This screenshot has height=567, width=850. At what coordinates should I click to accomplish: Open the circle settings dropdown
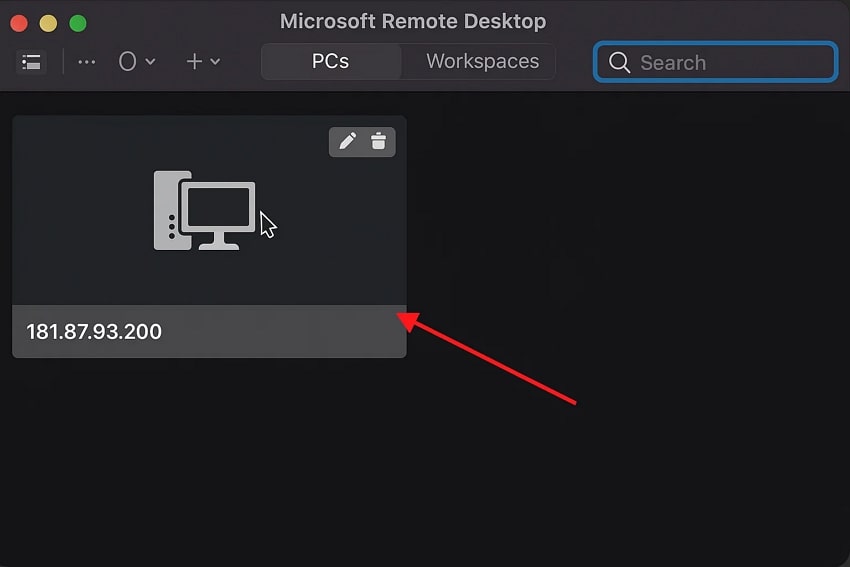pos(137,61)
